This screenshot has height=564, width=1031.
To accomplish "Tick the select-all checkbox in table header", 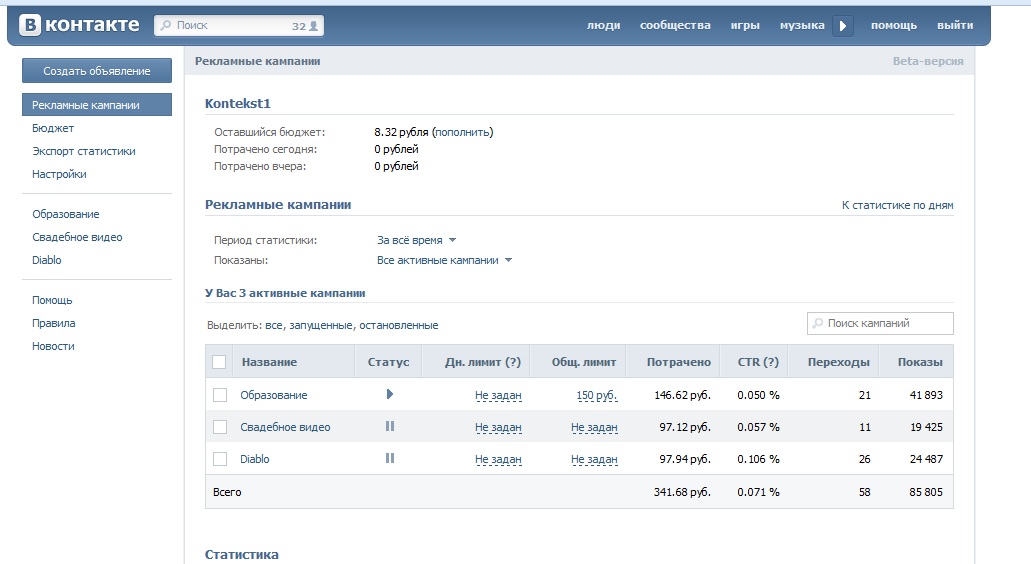I will pyautogui.click(x=219, y=362).
